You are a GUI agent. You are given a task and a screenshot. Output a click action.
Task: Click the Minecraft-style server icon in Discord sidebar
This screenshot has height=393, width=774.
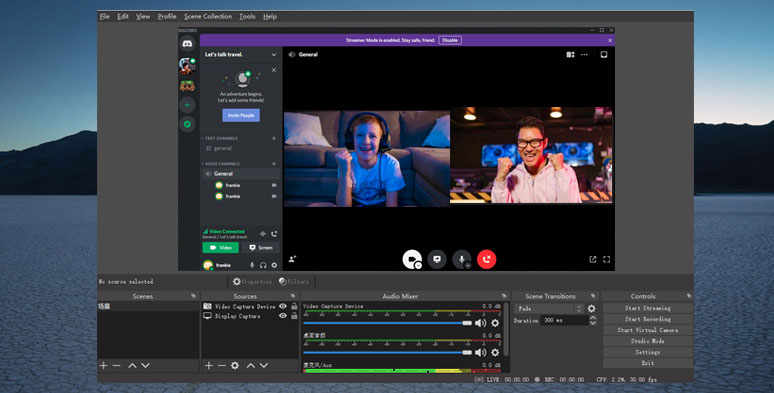187,85
